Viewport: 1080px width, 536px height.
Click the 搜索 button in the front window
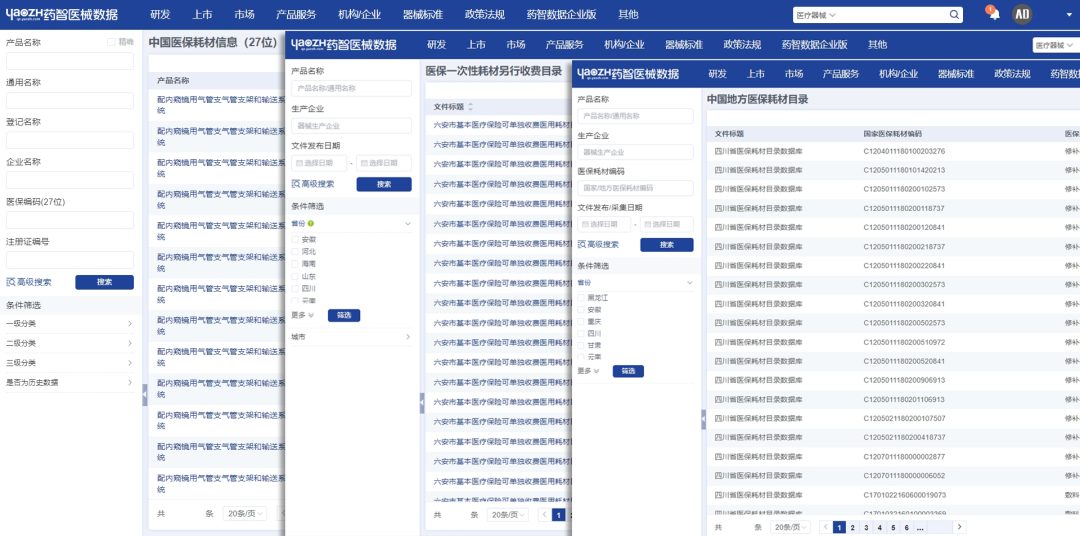pos(667,245)
